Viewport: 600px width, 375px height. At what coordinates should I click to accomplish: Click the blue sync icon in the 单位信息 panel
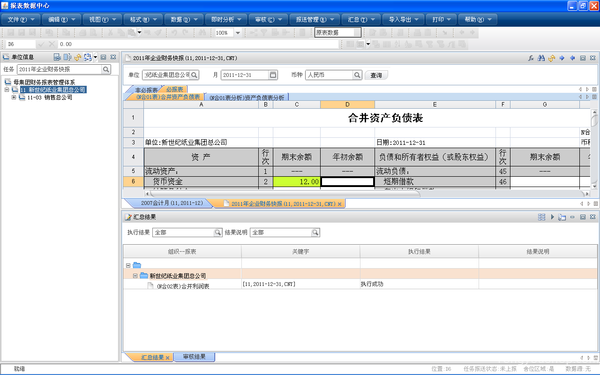[x=88, y=57]
